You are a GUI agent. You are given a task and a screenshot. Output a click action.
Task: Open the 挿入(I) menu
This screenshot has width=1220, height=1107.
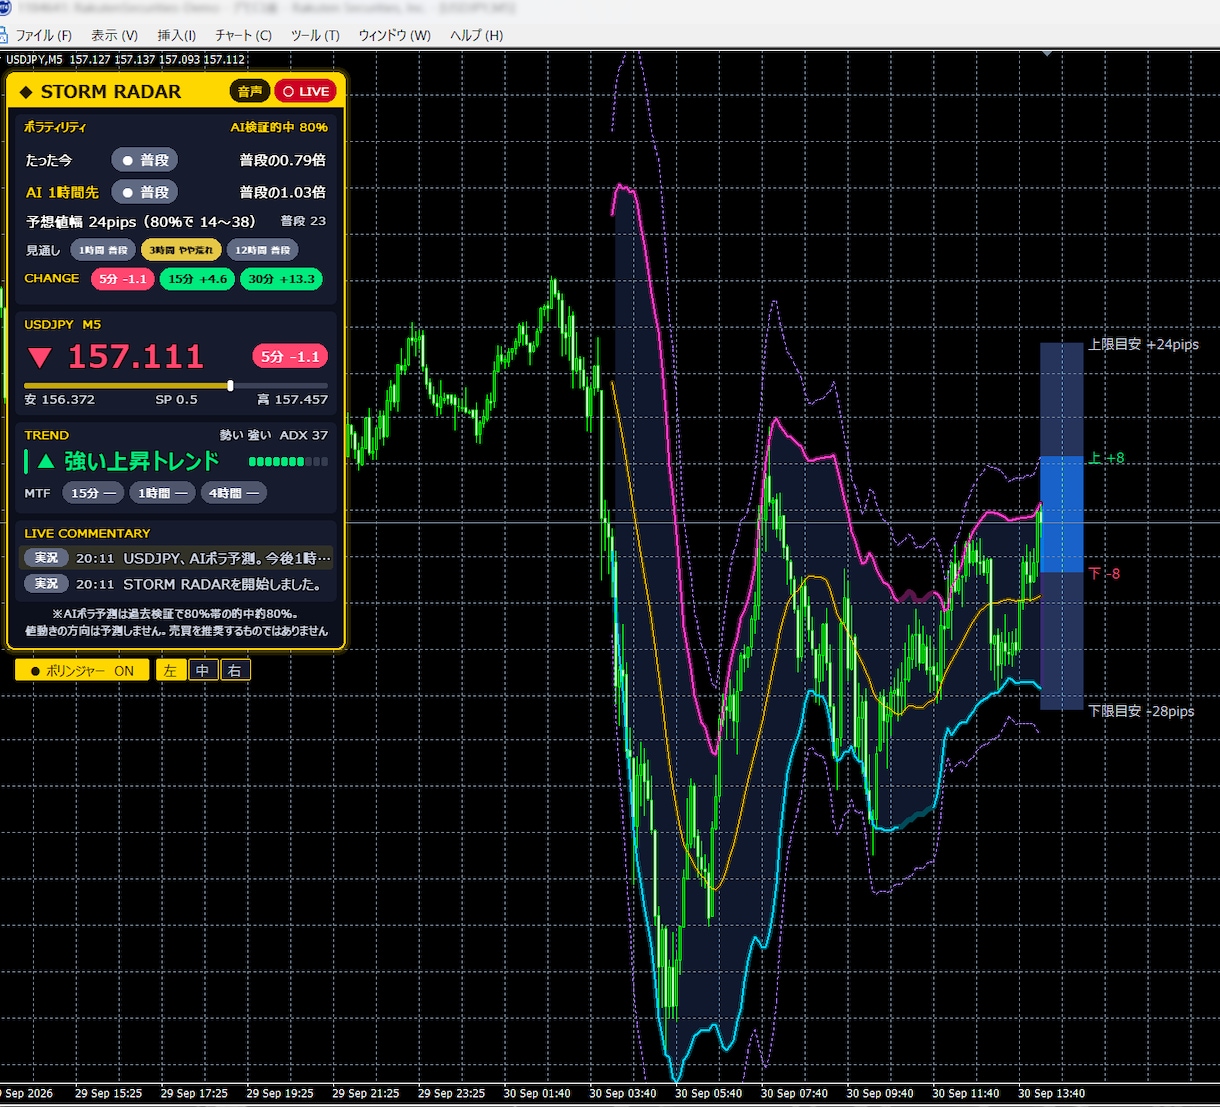[x=176, y=35]
